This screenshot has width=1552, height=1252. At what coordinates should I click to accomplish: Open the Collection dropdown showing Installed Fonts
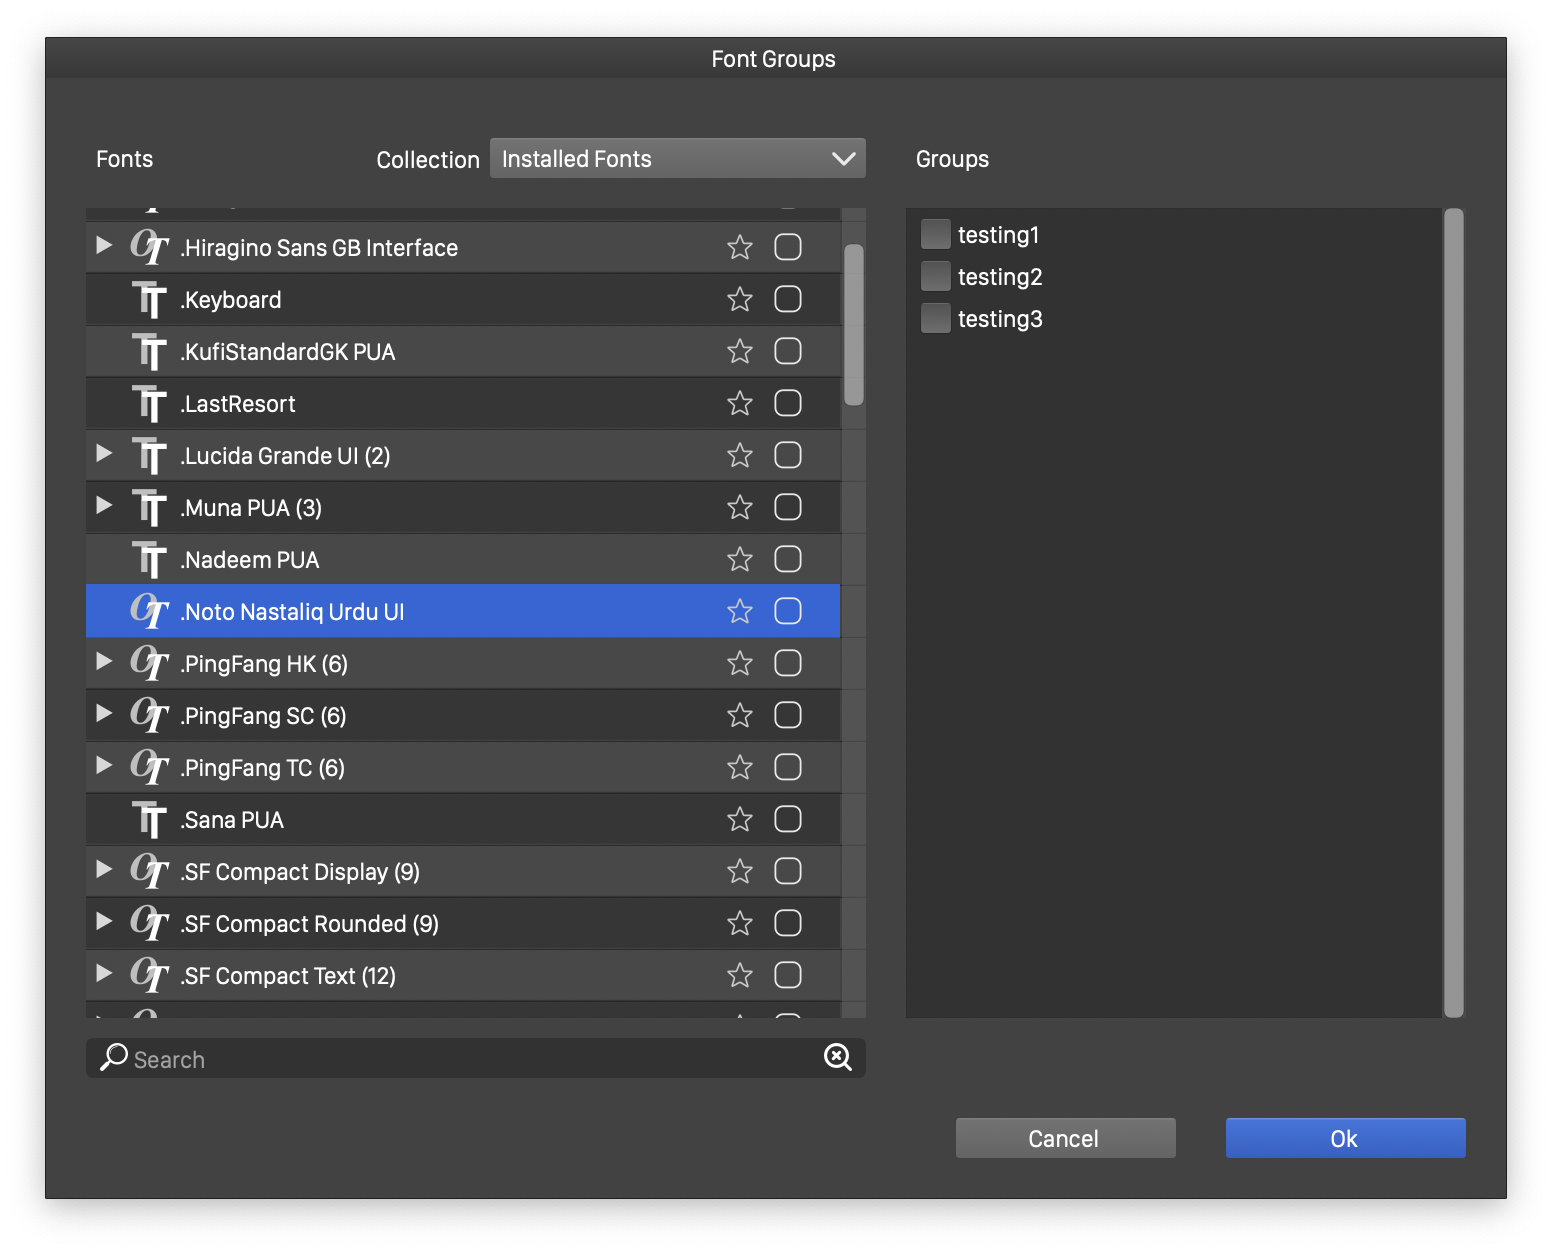677,158
